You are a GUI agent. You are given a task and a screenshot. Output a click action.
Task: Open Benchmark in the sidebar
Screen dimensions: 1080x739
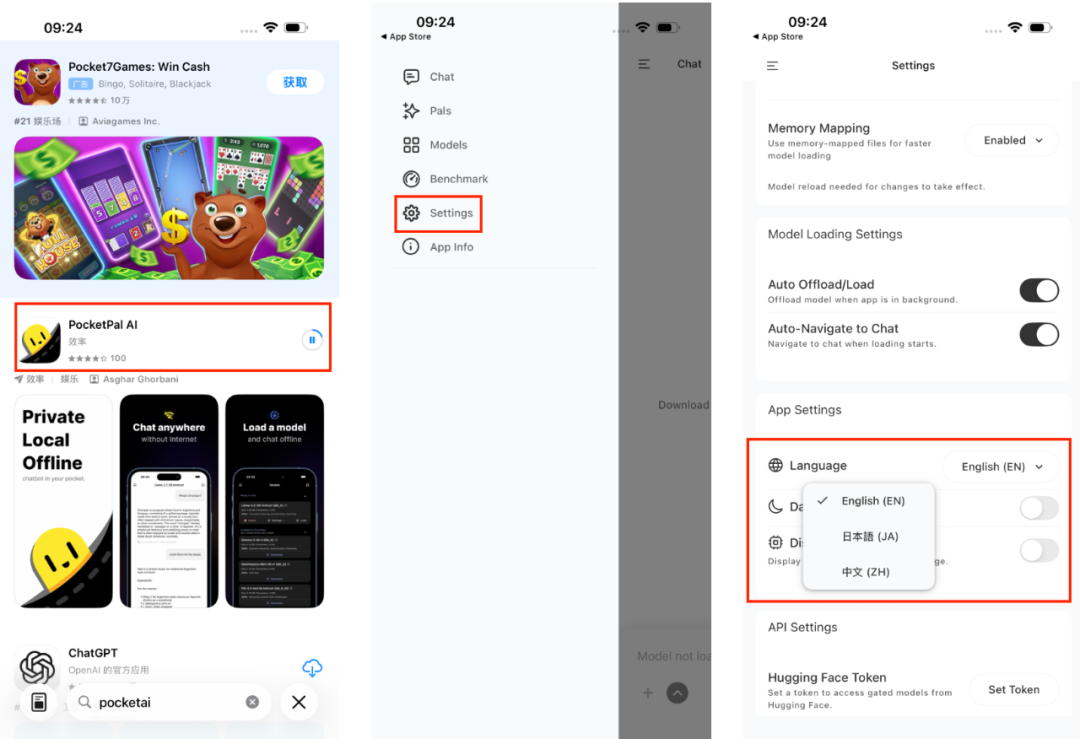coord(458,179)
